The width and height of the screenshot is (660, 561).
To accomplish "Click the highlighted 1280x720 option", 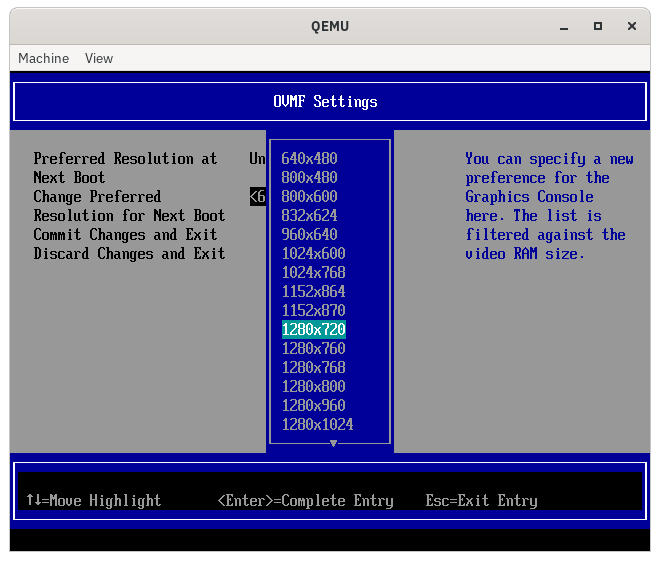I will coord(314,330).
